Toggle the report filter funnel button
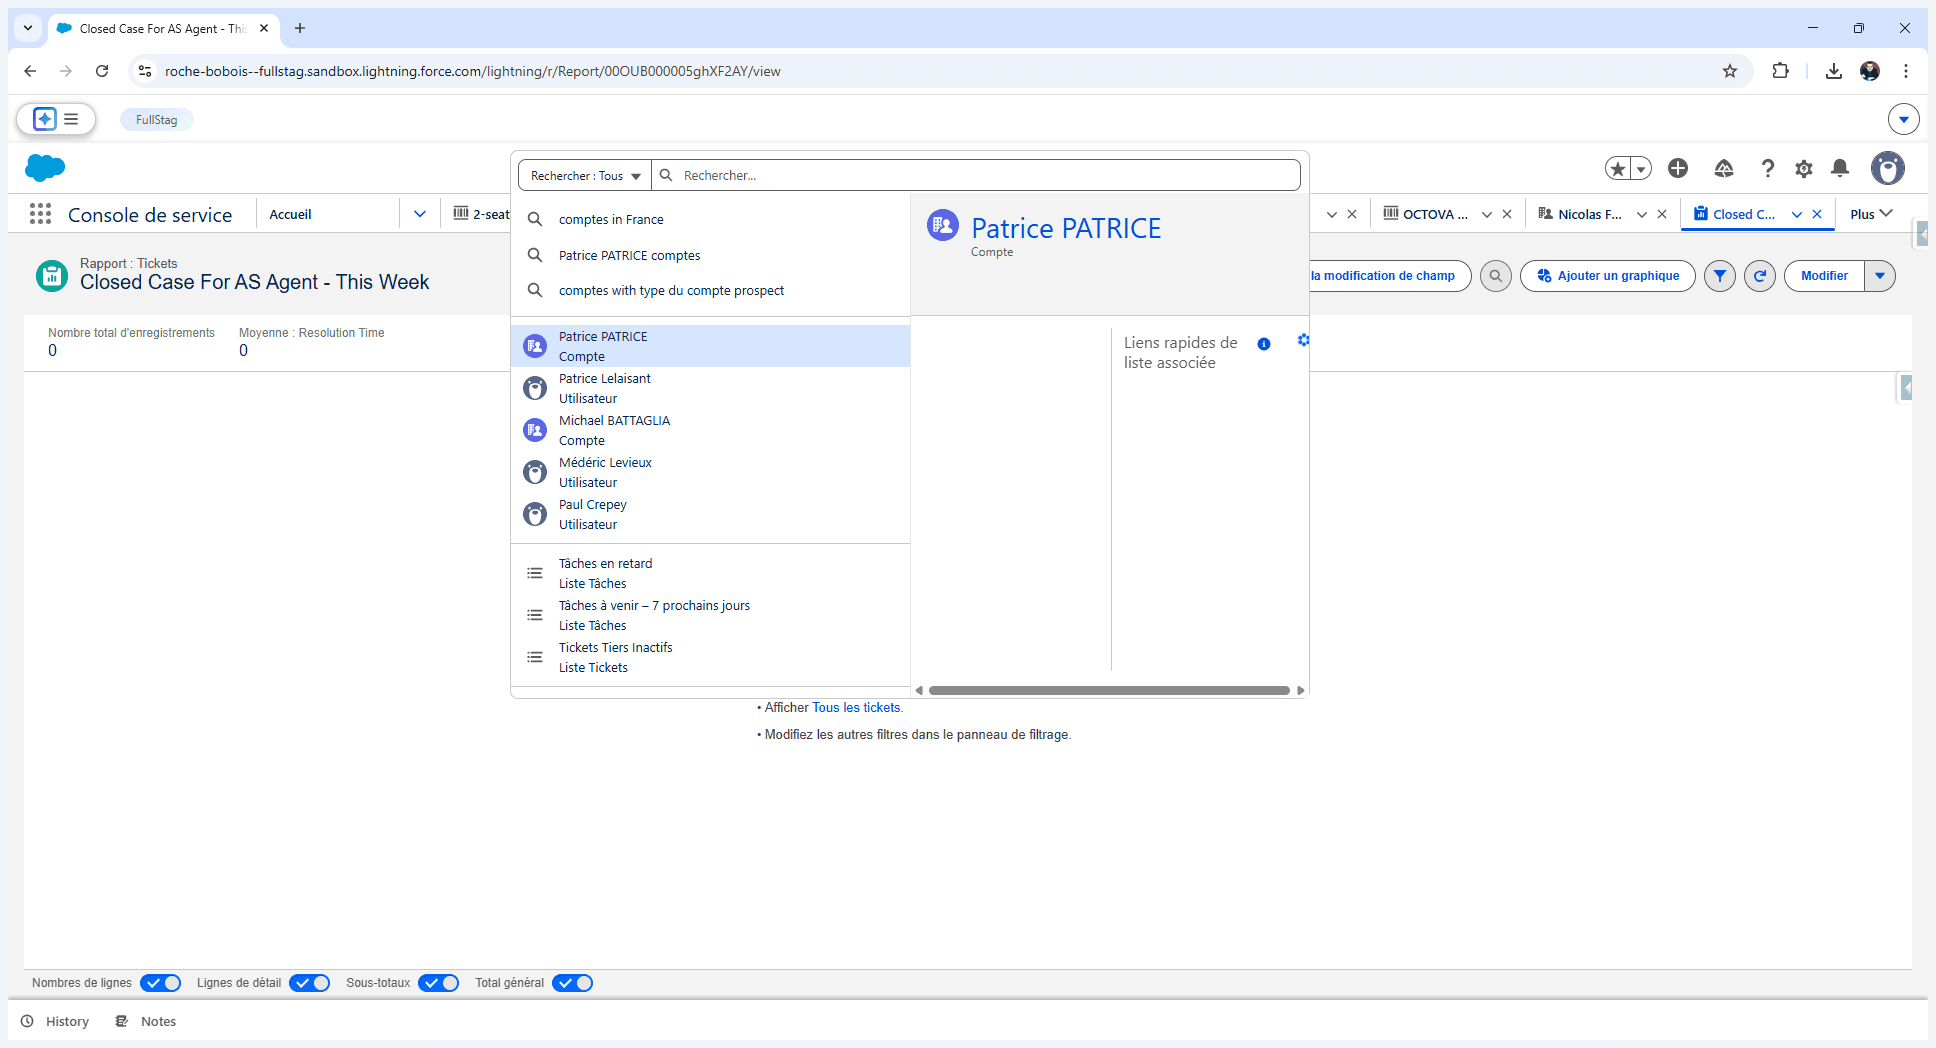1936x1048 pixels. pos(1720,276)
